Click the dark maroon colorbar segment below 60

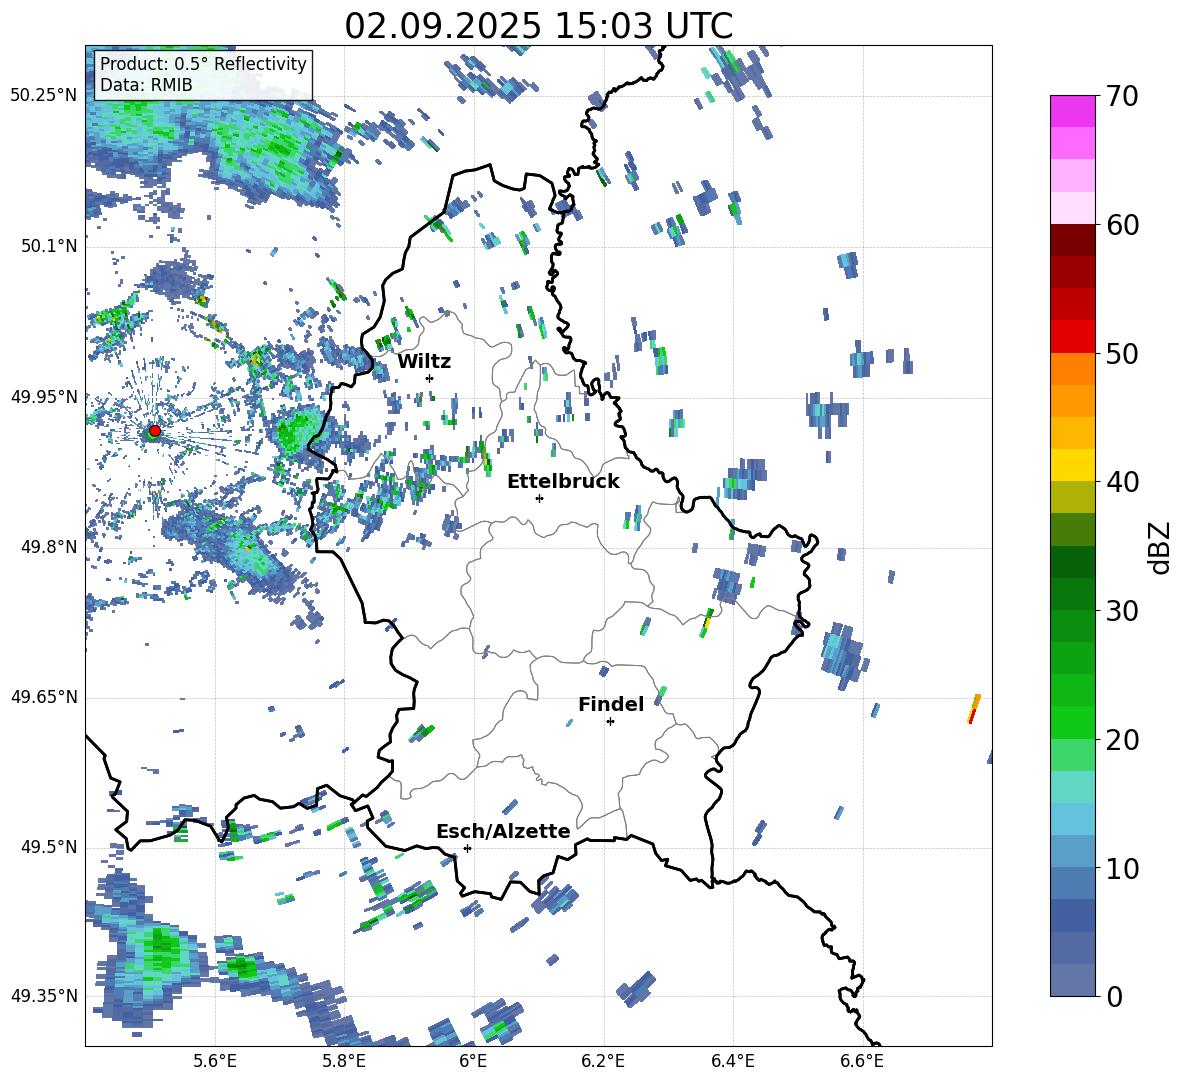tap(1072, 240)
